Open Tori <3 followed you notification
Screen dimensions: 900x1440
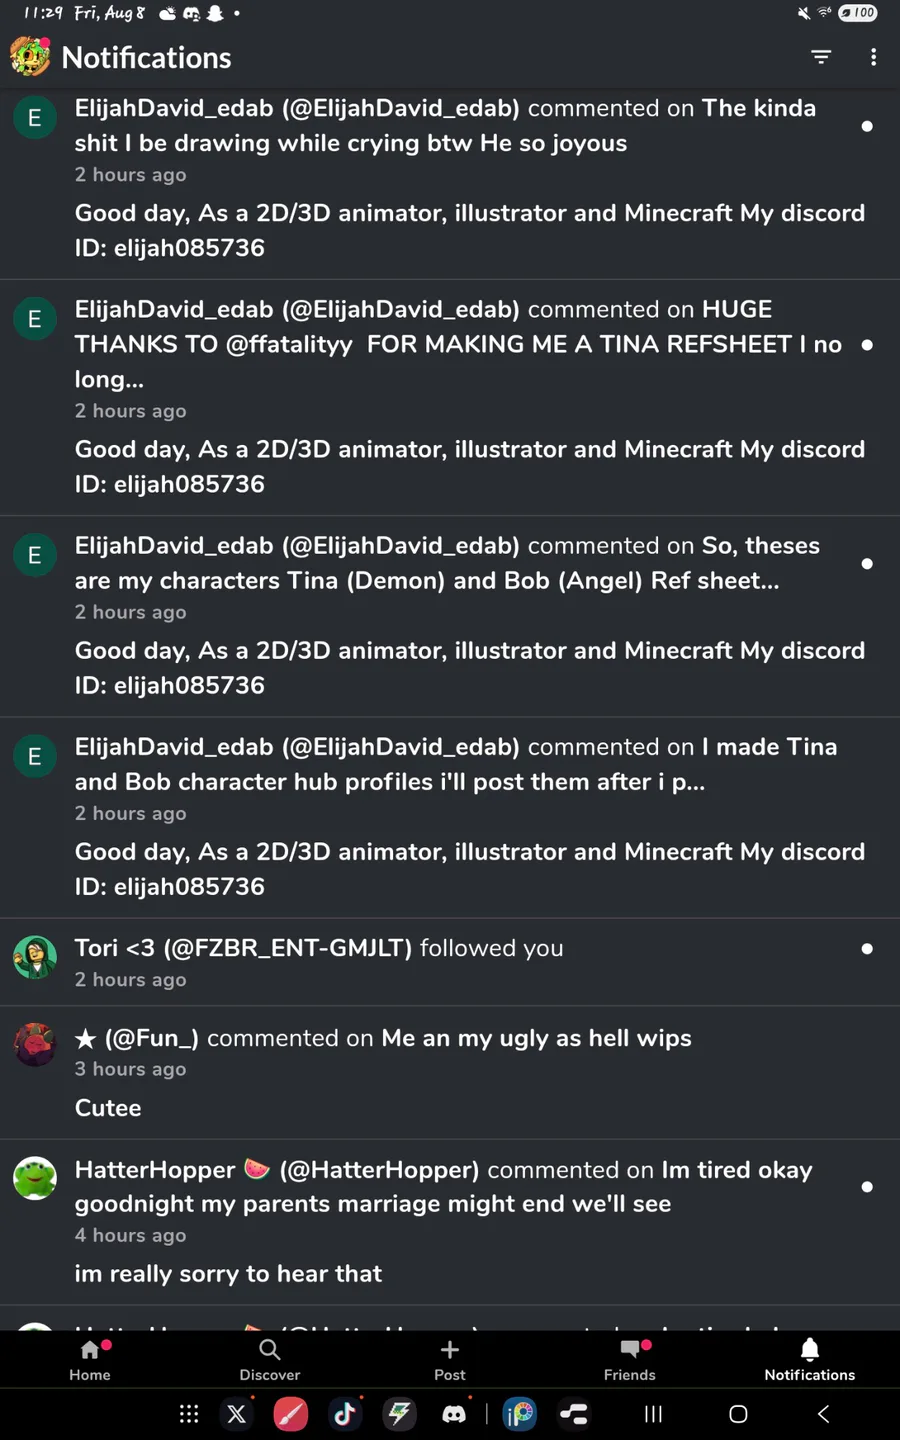pyautogui.click(x=450, y=962)
